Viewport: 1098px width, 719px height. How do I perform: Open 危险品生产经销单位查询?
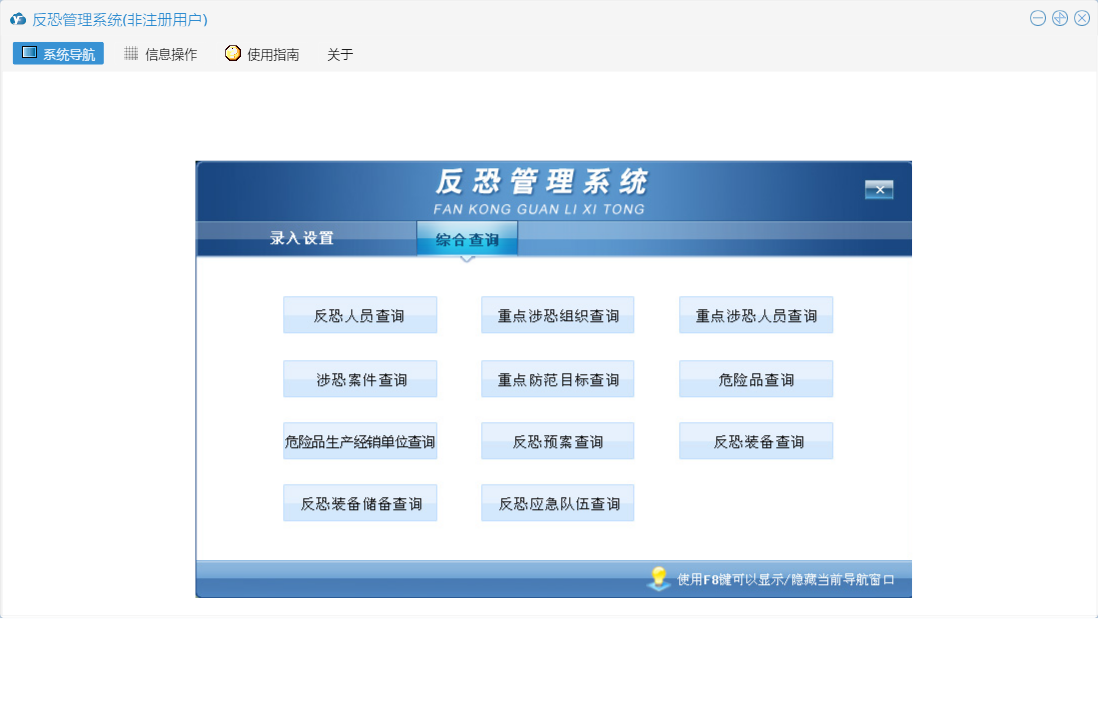[360, 441]
